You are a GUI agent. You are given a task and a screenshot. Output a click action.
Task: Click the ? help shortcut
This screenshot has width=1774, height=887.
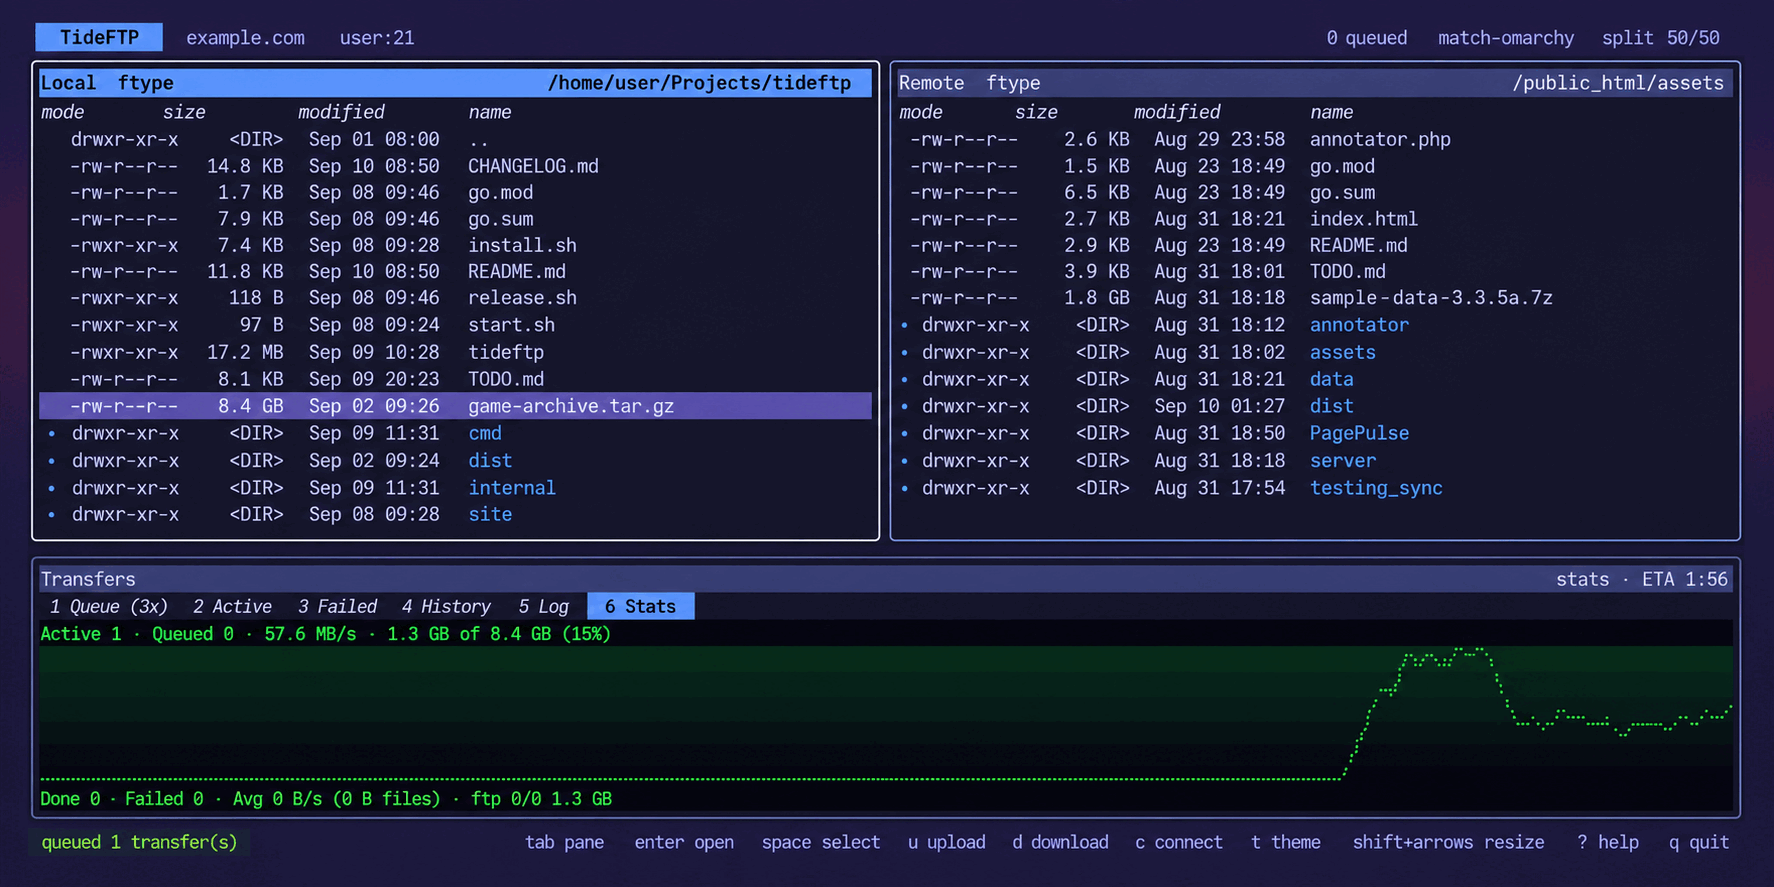(1608, 842)
